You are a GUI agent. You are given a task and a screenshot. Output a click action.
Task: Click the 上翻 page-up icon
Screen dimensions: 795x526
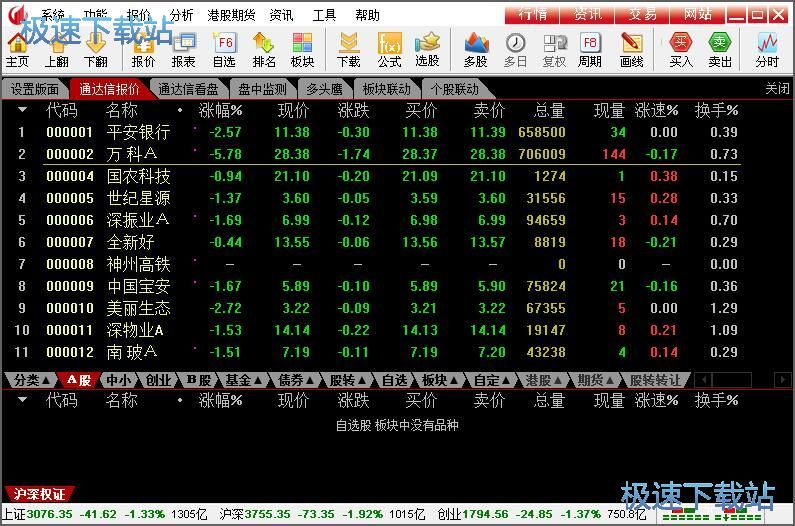click(56, 50)
